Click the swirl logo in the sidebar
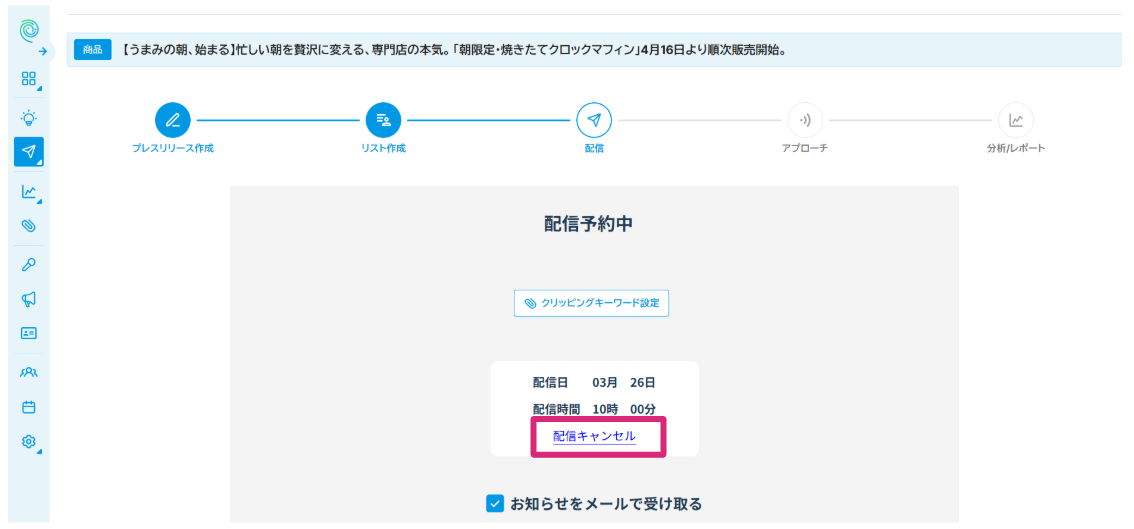The height and width of the screenshot is (529, 1134). point(29,30)
